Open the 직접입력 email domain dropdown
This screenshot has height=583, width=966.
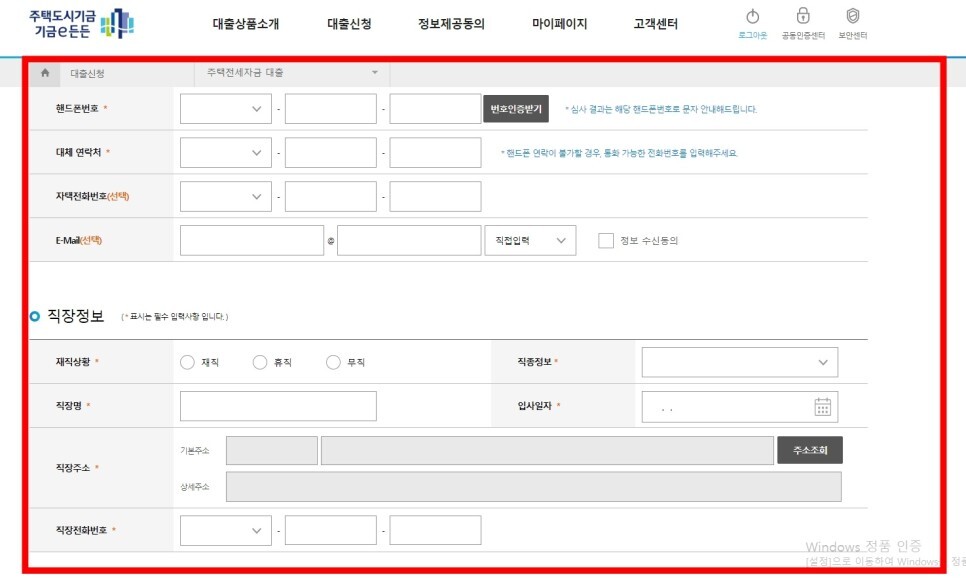coord(530,240)
